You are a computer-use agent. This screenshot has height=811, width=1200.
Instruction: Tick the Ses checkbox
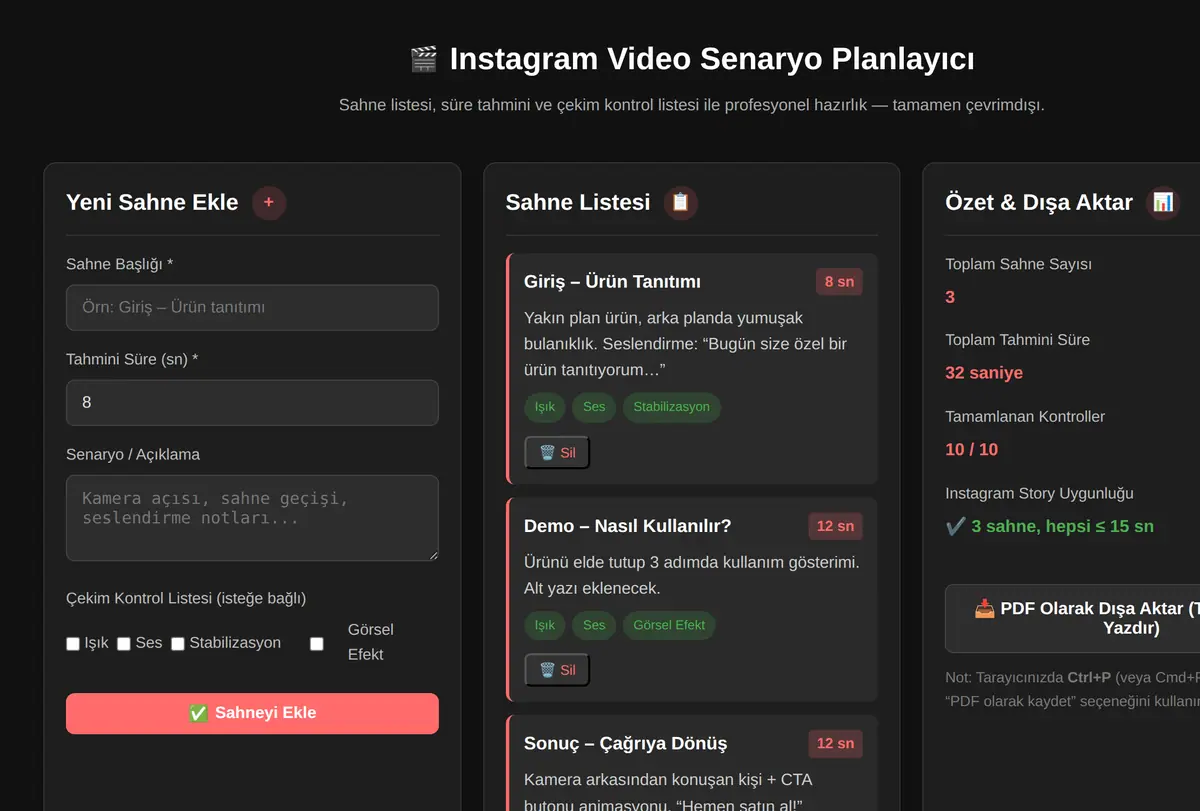(124, 644)
